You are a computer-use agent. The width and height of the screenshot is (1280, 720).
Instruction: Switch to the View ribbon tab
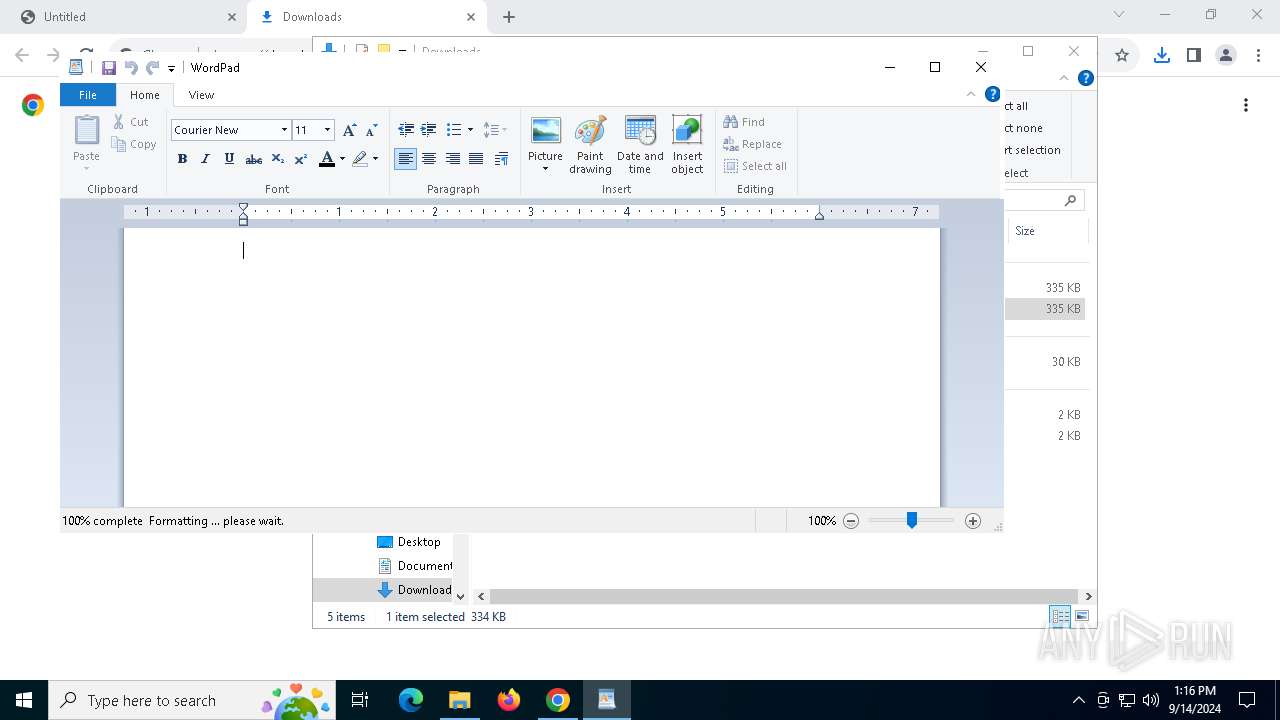click(201, 95)
